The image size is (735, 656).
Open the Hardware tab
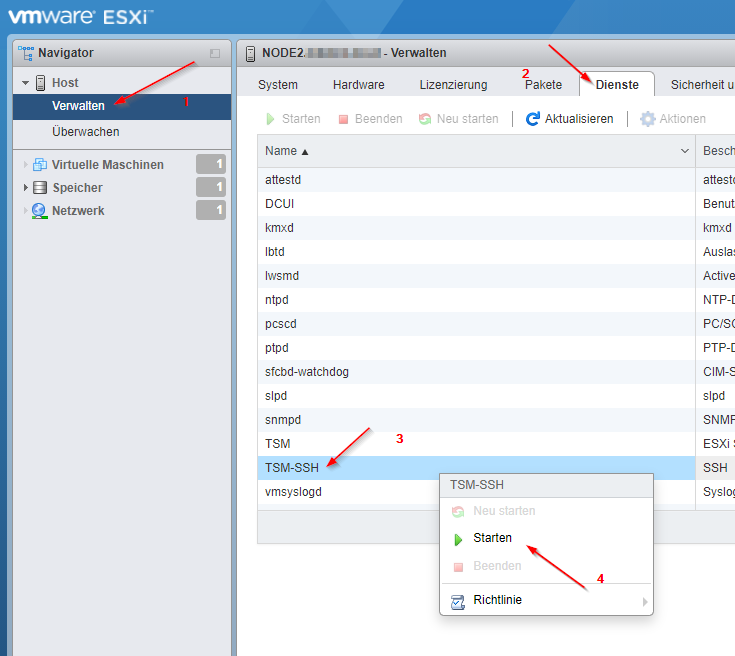[359, 85]
